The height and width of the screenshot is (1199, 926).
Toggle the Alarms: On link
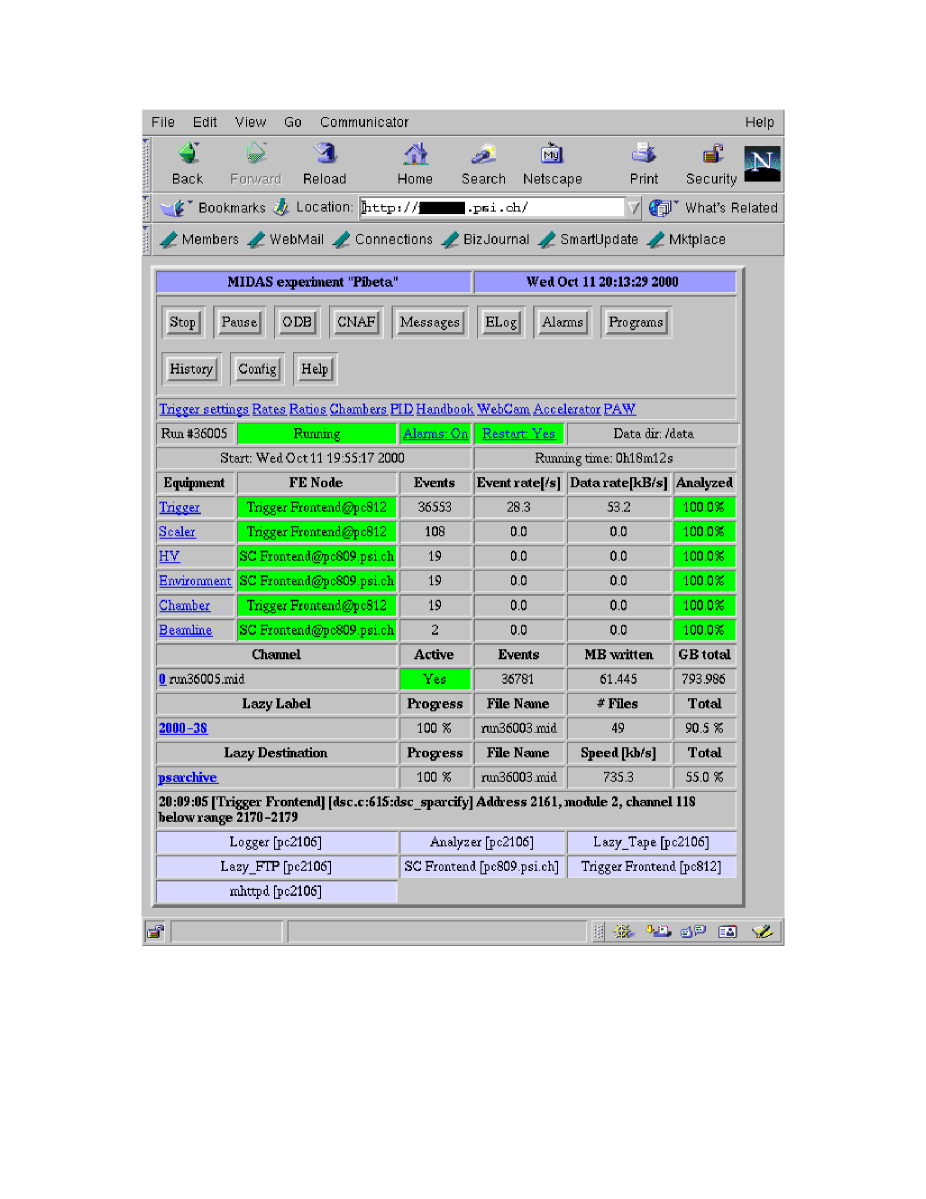(x=435, y=434)
